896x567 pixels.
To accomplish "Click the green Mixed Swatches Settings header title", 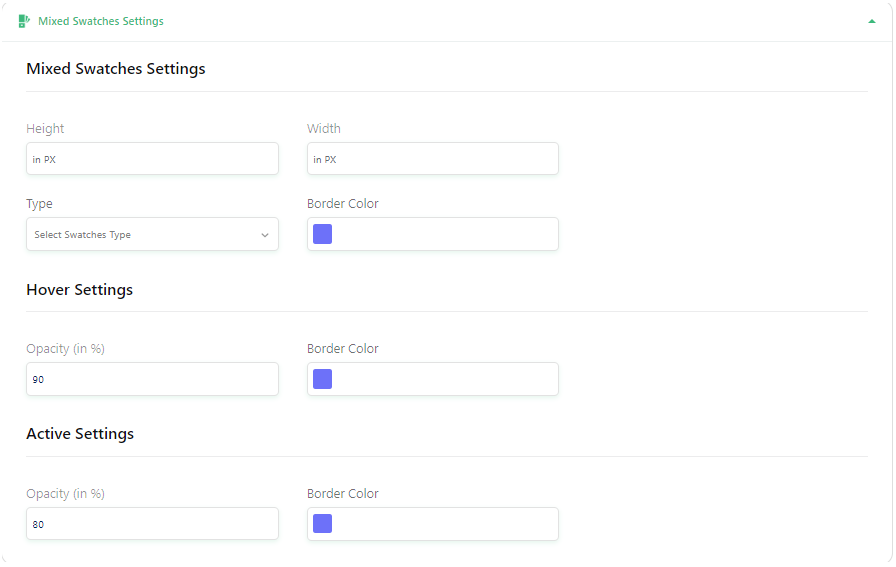I will (x=101, y=21).
